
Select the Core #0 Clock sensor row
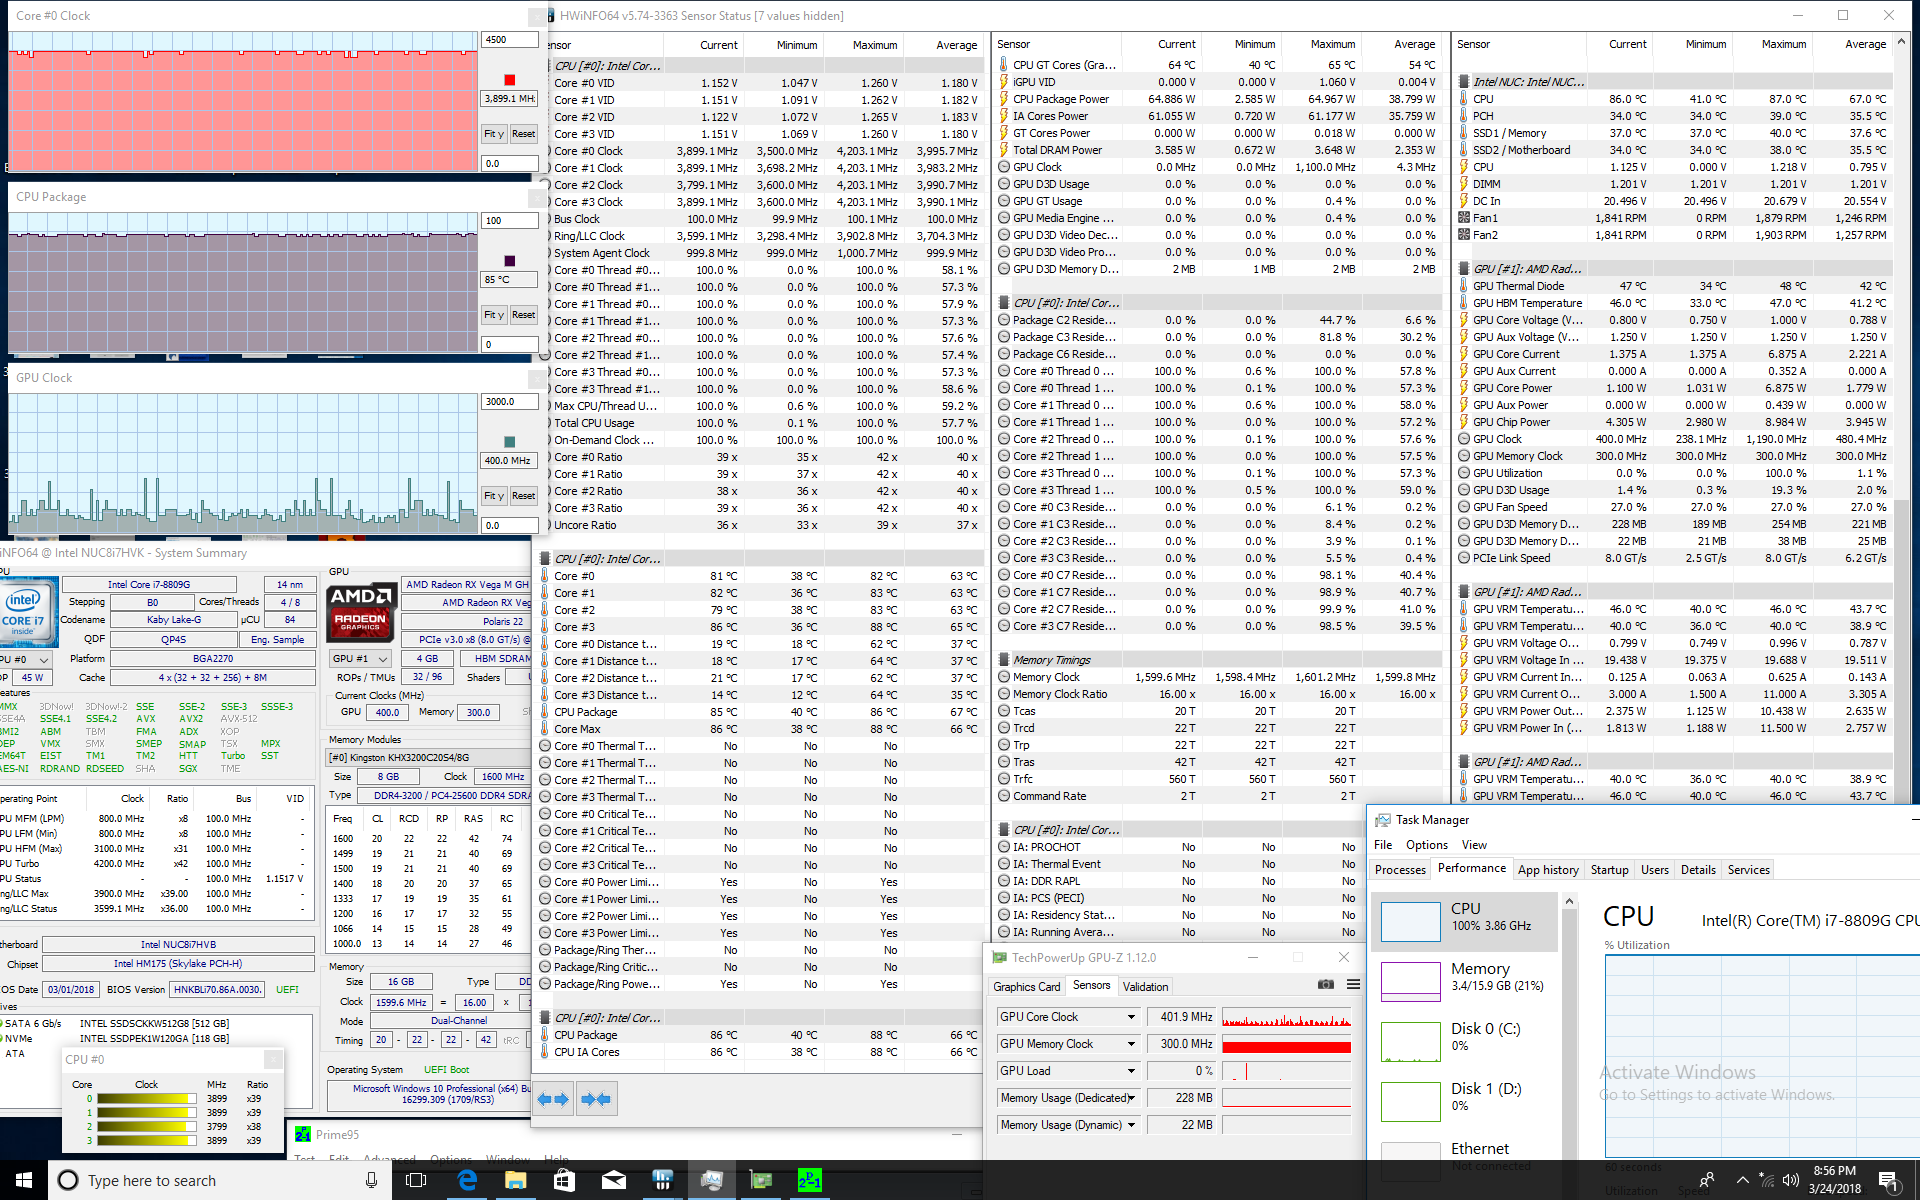(x=760, y=151)
